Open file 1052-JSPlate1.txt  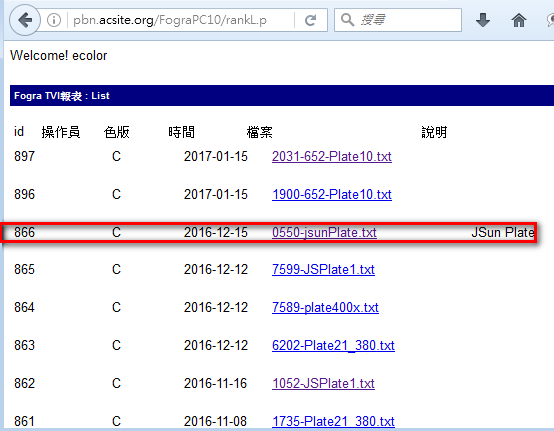pyautogui.click(x=323, y=383)
